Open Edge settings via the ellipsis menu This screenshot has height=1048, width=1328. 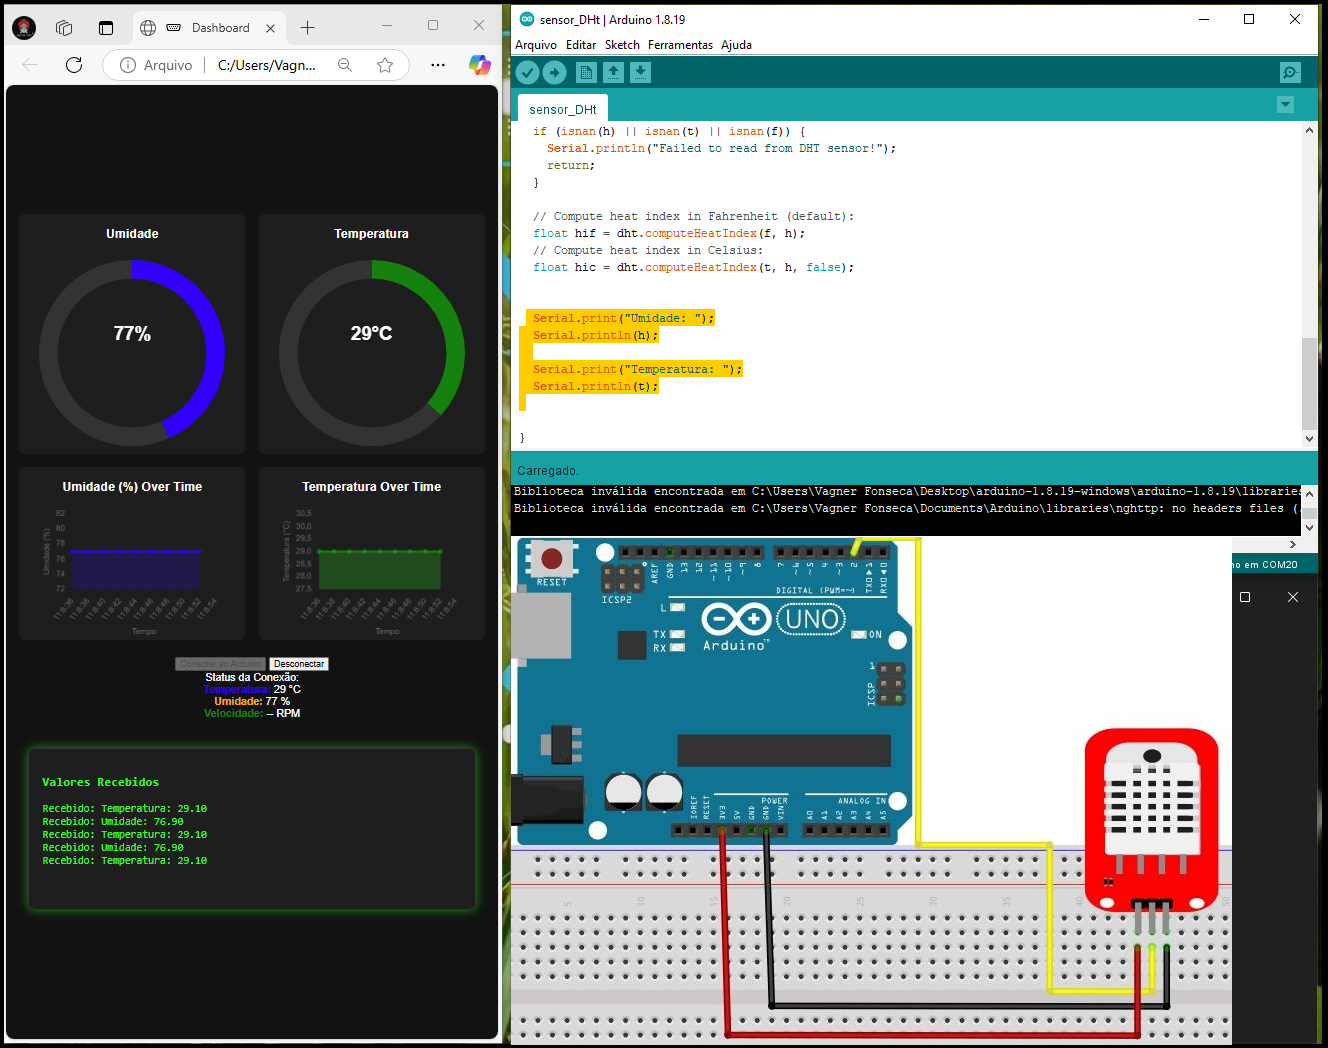pyautogui.click(x=438, y=63)
